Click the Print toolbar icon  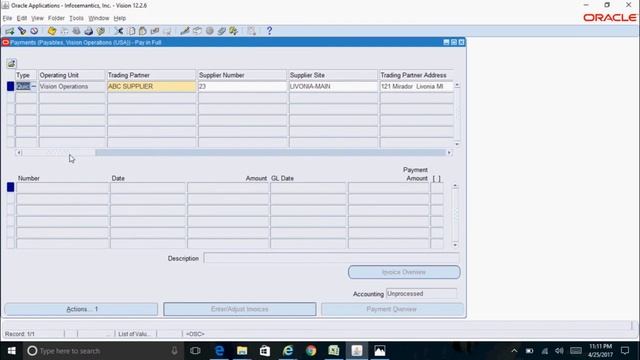(89, 31)
